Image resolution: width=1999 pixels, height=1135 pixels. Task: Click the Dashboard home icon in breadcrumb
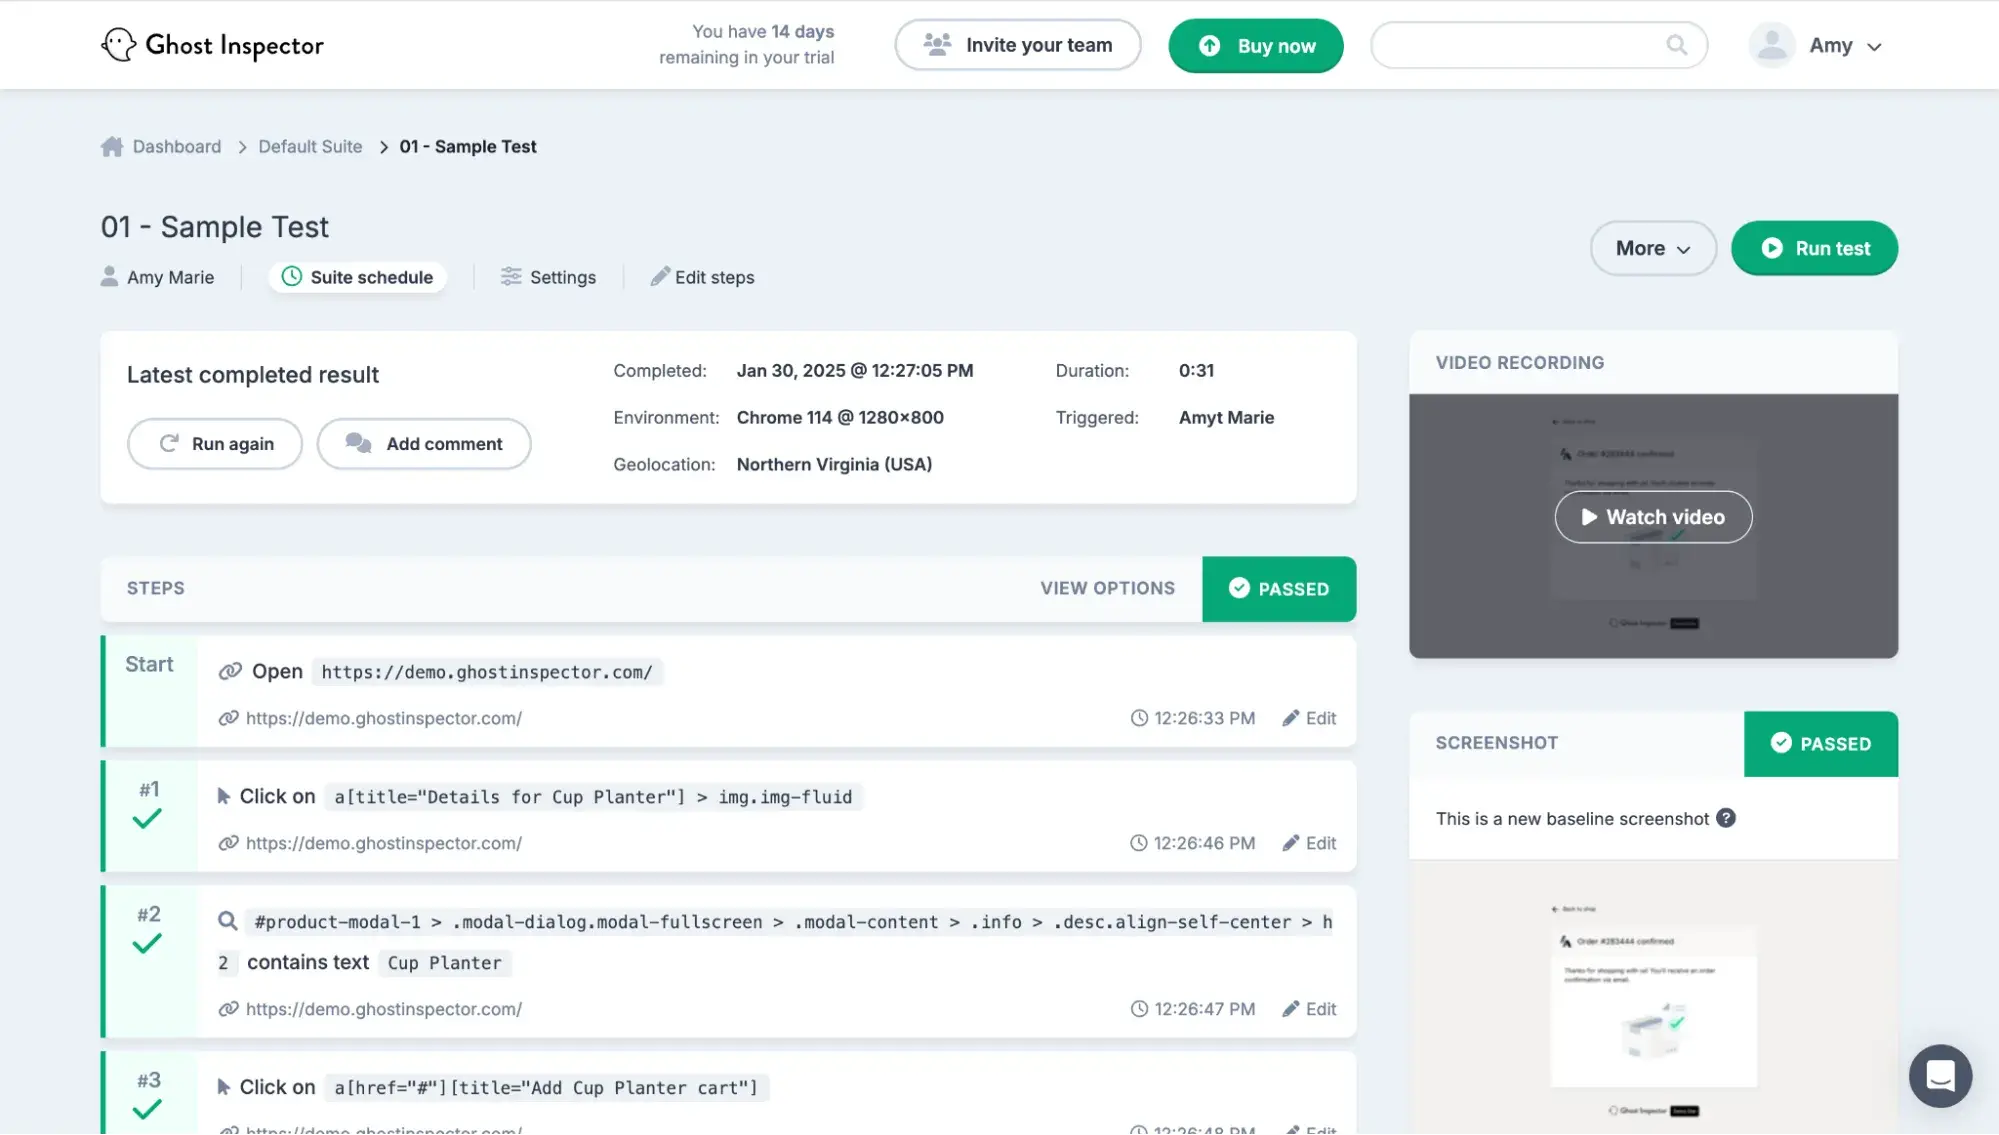(112, 147)
